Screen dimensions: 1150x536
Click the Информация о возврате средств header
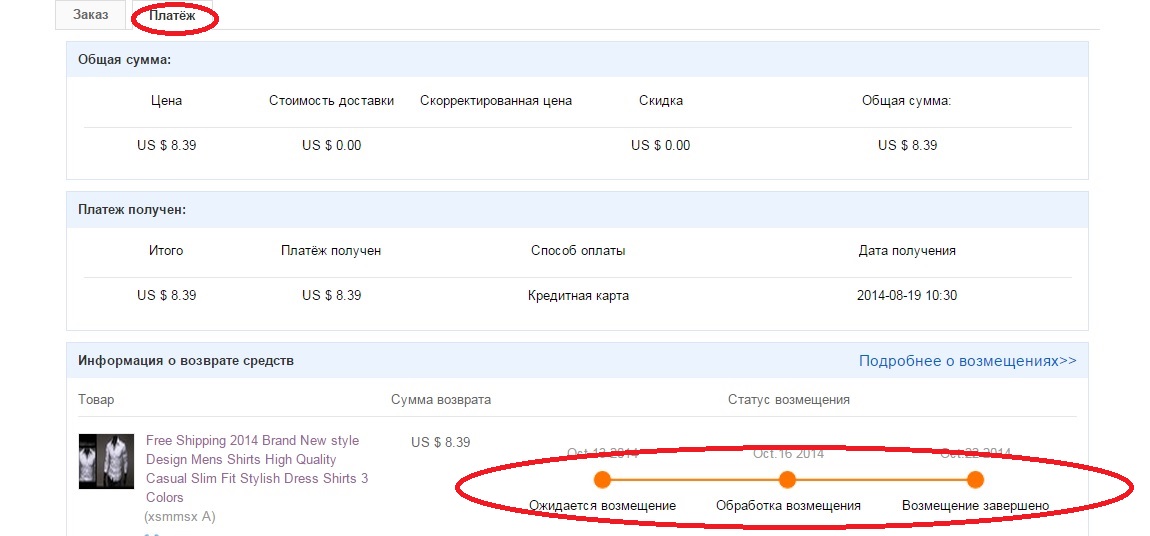pyautogui.click(x=186, y=360)
